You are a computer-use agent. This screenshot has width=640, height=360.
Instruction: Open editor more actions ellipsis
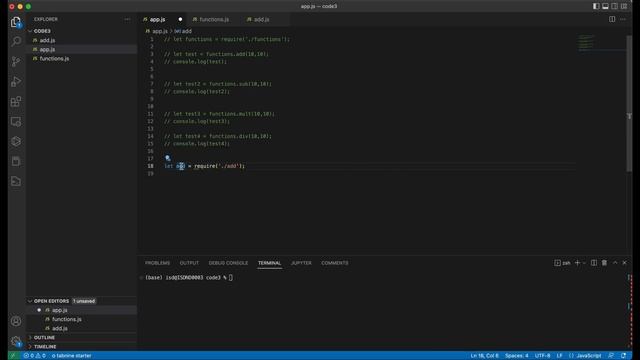[x=622, y=19]
